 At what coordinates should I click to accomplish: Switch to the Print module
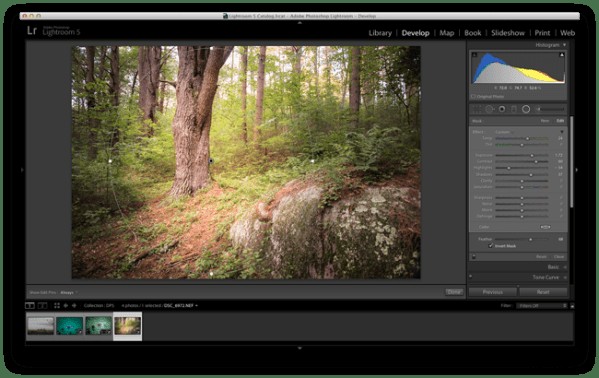542,33
